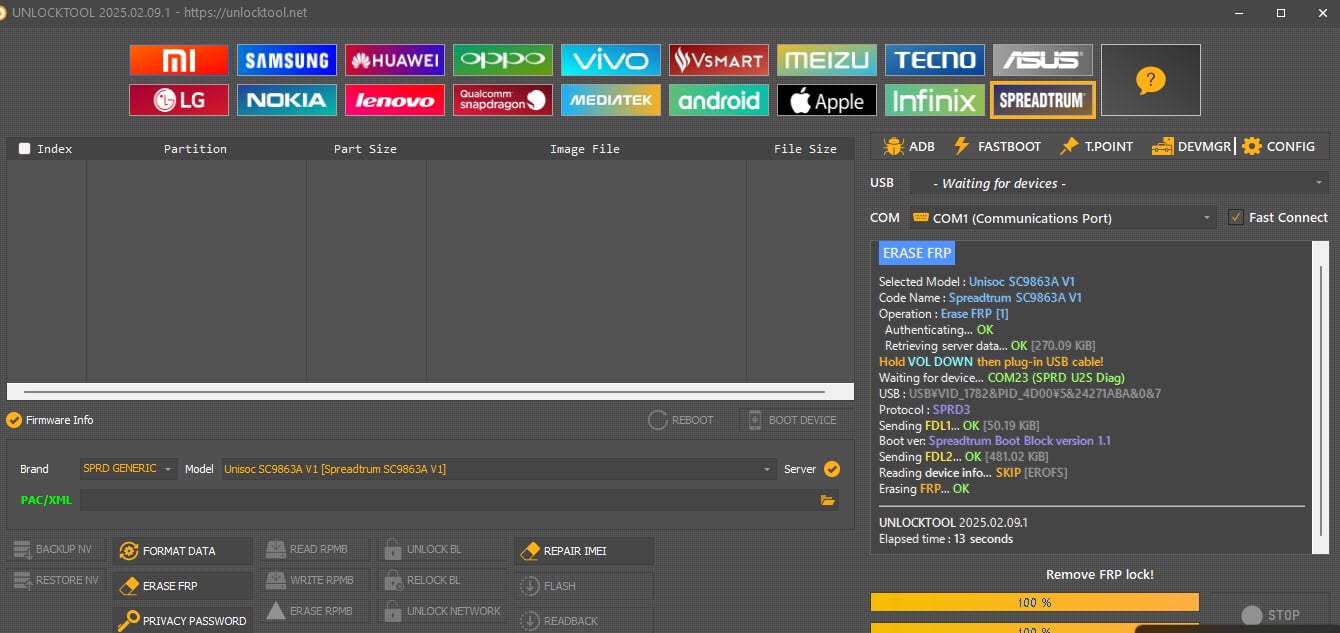Click the ERASE FRP button
The width and height of the screenshot is (1340, 633).
pos(182,586)
